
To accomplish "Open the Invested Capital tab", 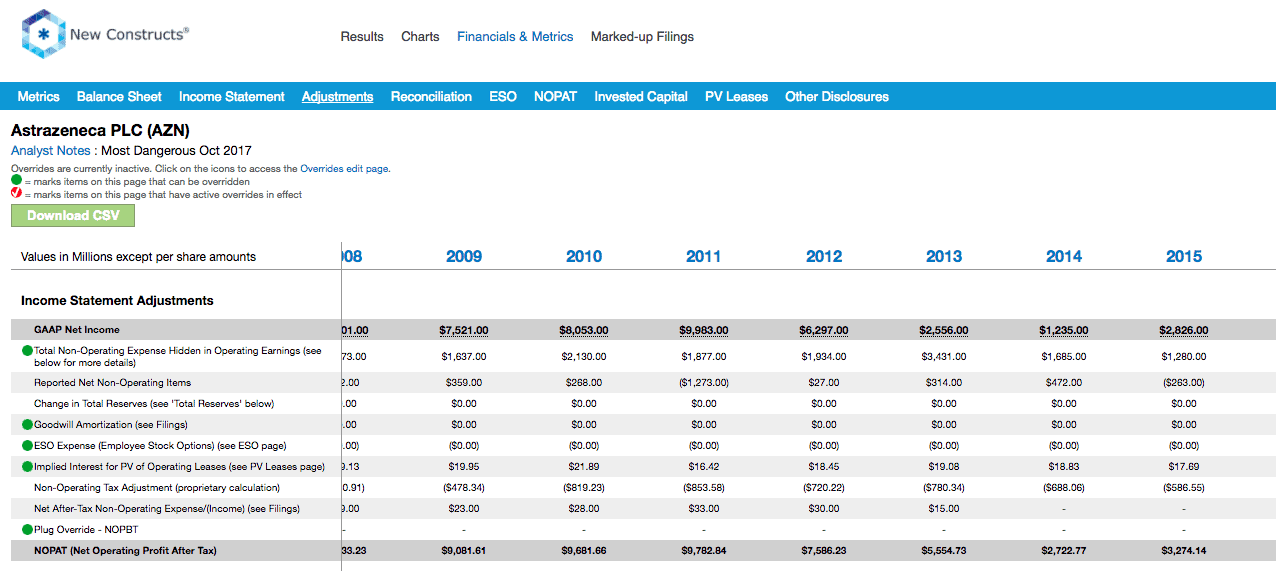I will (x=641, y=97).
